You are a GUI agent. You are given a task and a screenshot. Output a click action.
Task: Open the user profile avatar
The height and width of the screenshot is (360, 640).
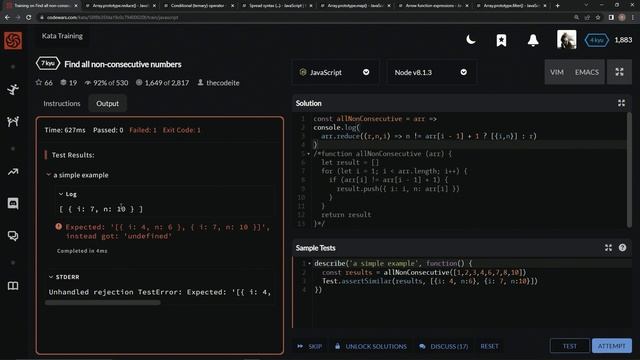point(567,40)
